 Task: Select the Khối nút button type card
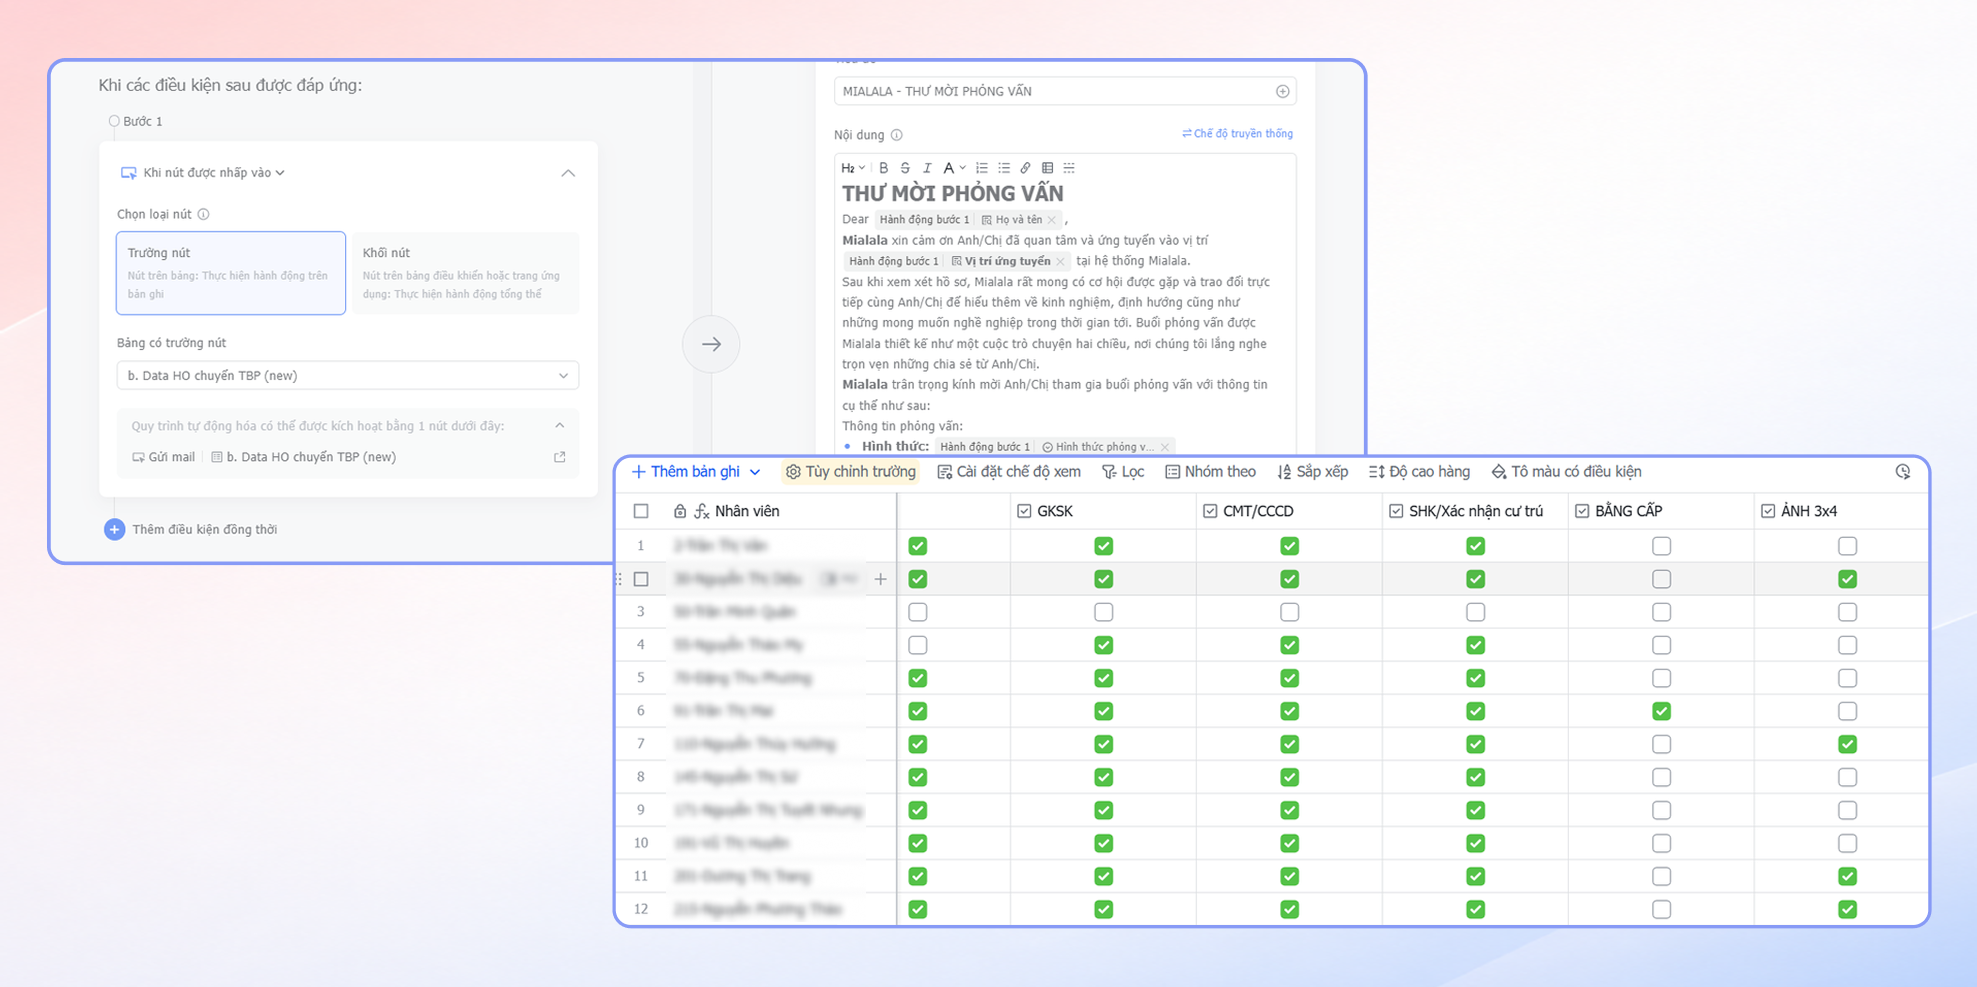(x=465, y=273)
